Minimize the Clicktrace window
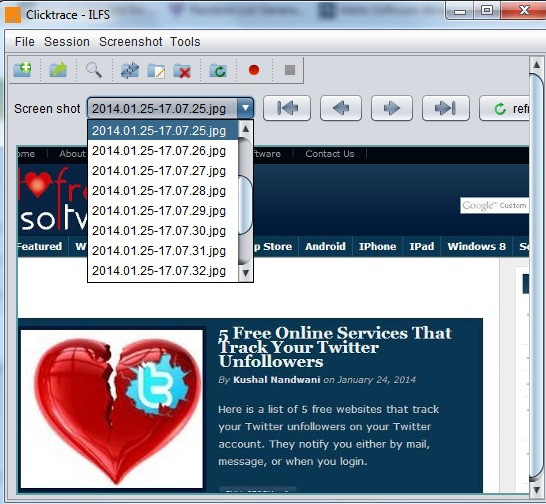The height and width of the screenshot is (504, 546). tap(460, 11)
